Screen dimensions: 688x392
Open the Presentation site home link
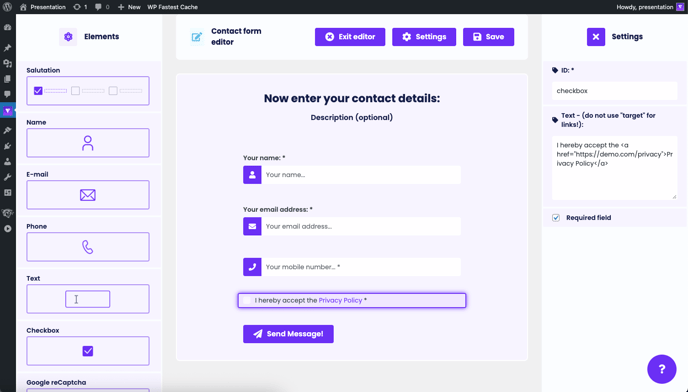43,7
